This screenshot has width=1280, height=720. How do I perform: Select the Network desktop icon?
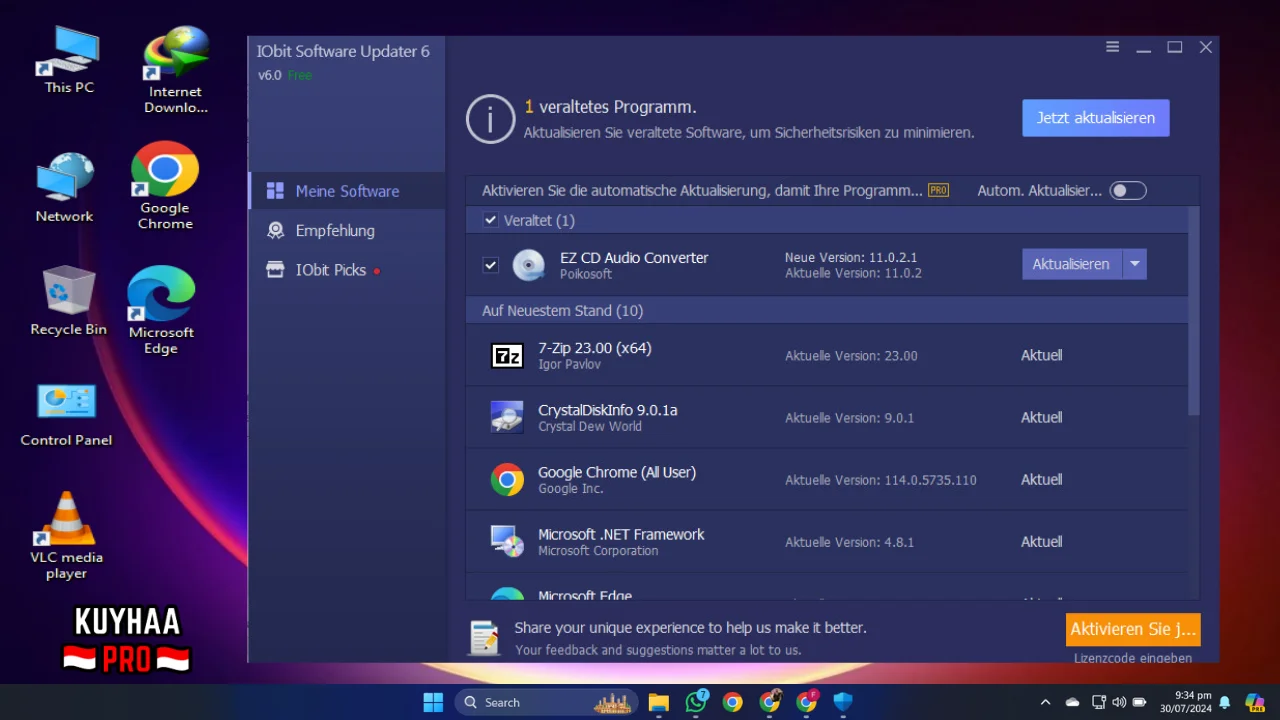[x=65, y=188]
